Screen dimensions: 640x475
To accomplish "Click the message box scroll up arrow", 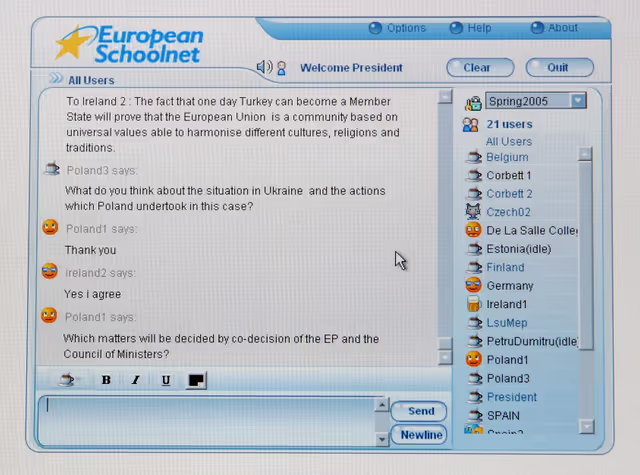I will tap(382, 405).
